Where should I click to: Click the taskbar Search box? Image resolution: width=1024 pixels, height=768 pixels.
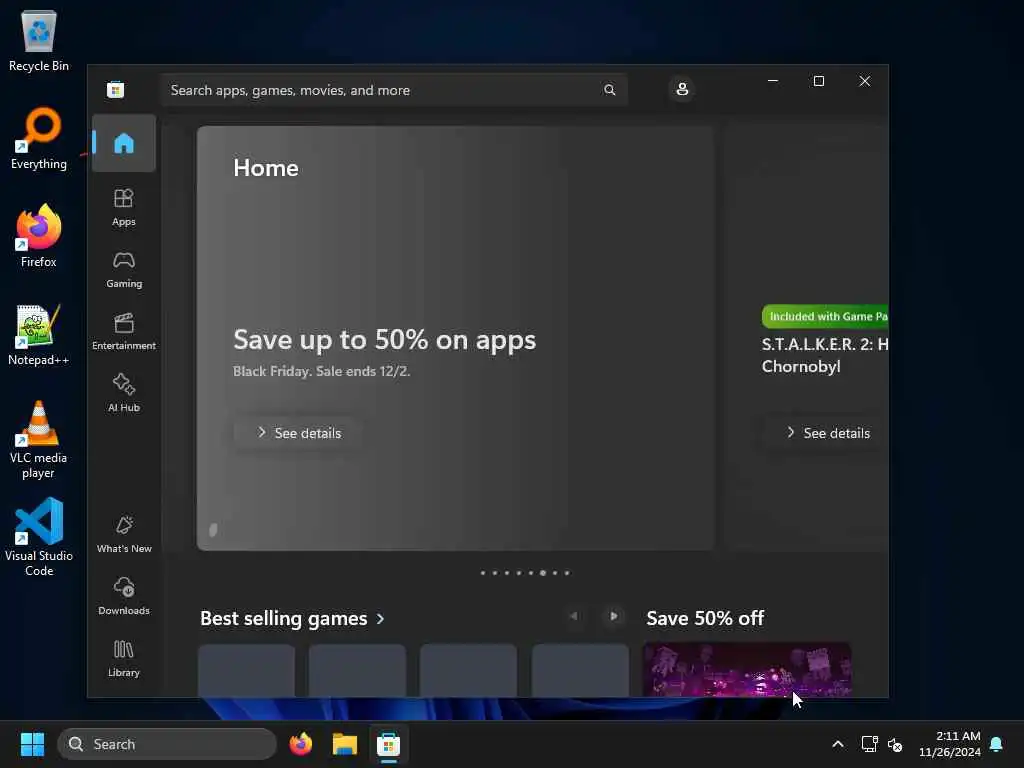point(167,744)
